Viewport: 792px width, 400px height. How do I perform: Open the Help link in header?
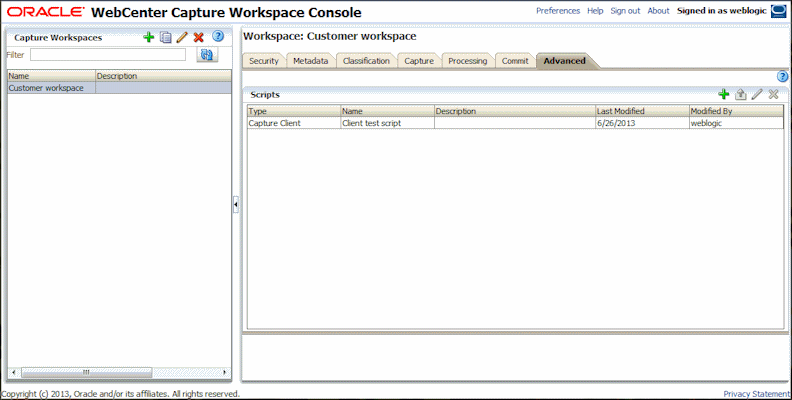click(595, 11)
